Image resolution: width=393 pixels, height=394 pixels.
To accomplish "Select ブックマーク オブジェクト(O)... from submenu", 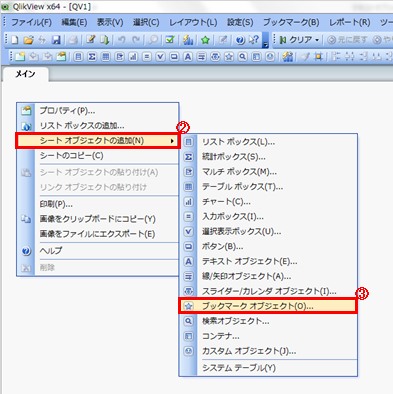I will (268, 306).
